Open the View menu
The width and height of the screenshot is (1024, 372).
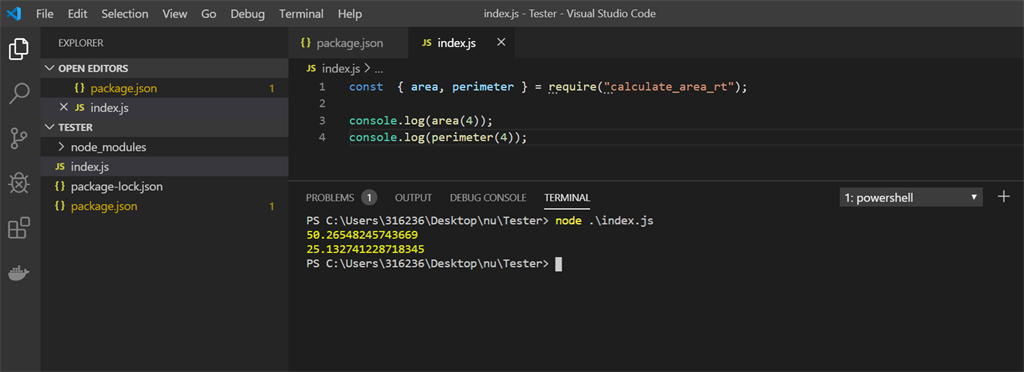pyautogui.click(x=174, y=14)
